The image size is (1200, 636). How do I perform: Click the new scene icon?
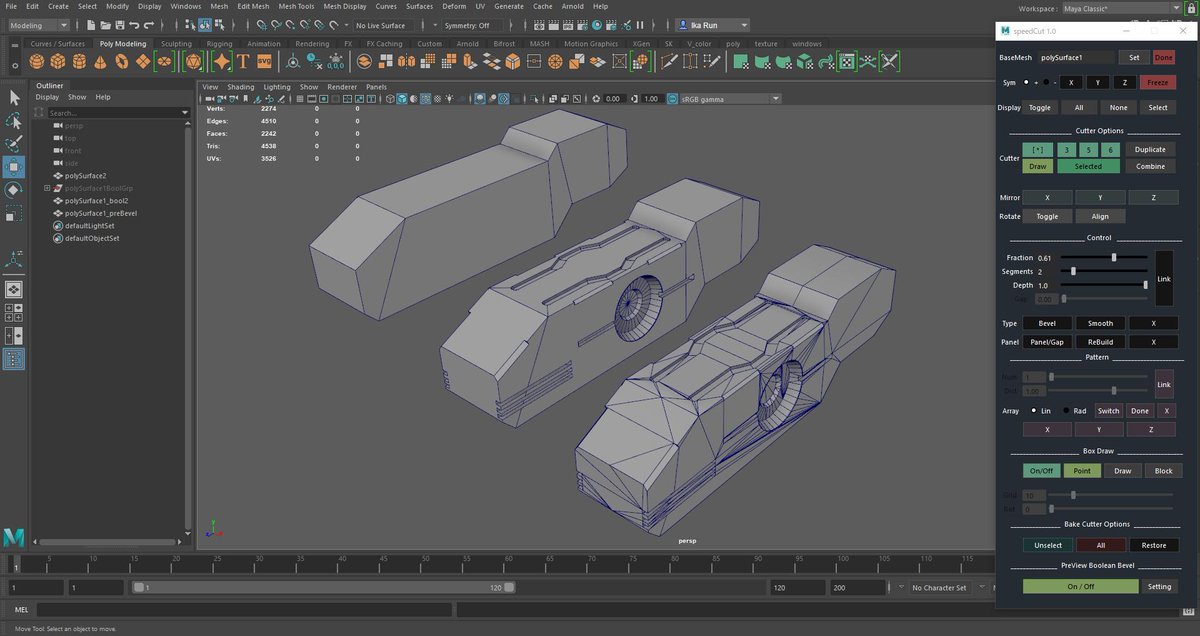tap(89, 25)
